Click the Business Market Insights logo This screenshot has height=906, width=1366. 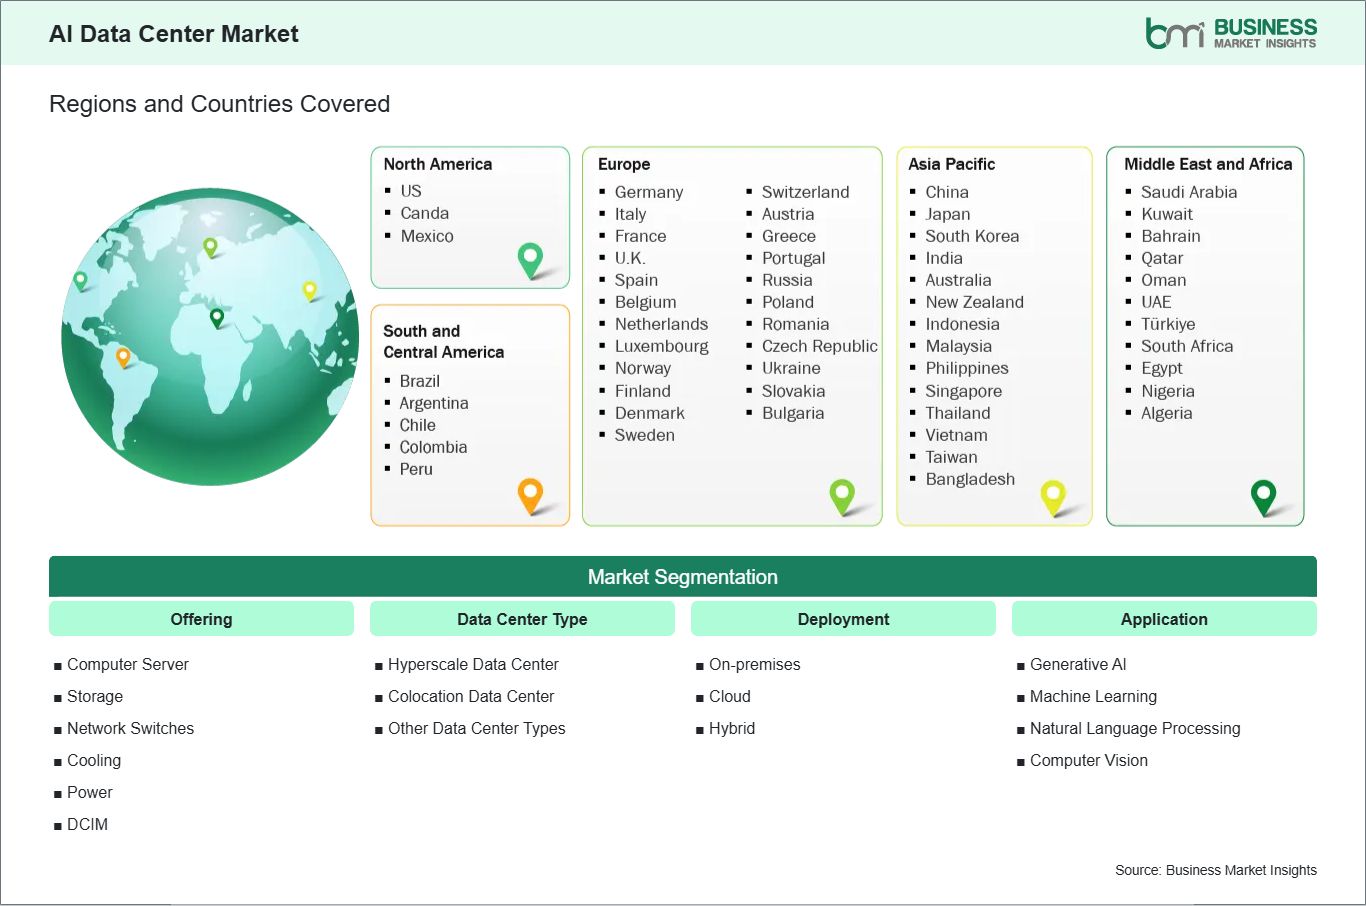click(1231, 33)
